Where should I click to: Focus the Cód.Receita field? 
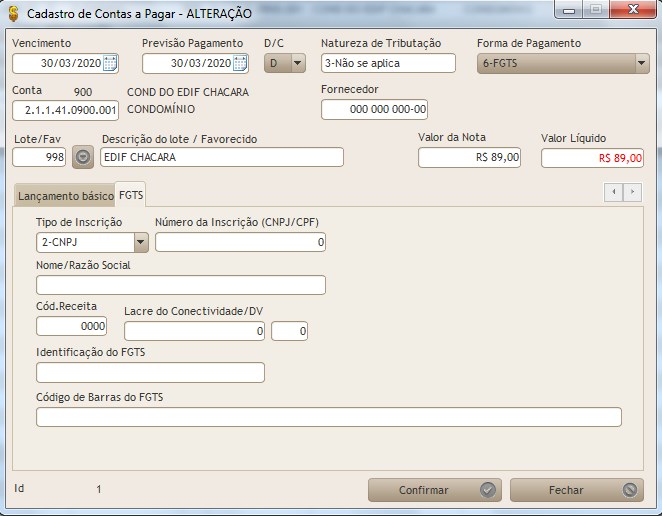click(71, 326)
